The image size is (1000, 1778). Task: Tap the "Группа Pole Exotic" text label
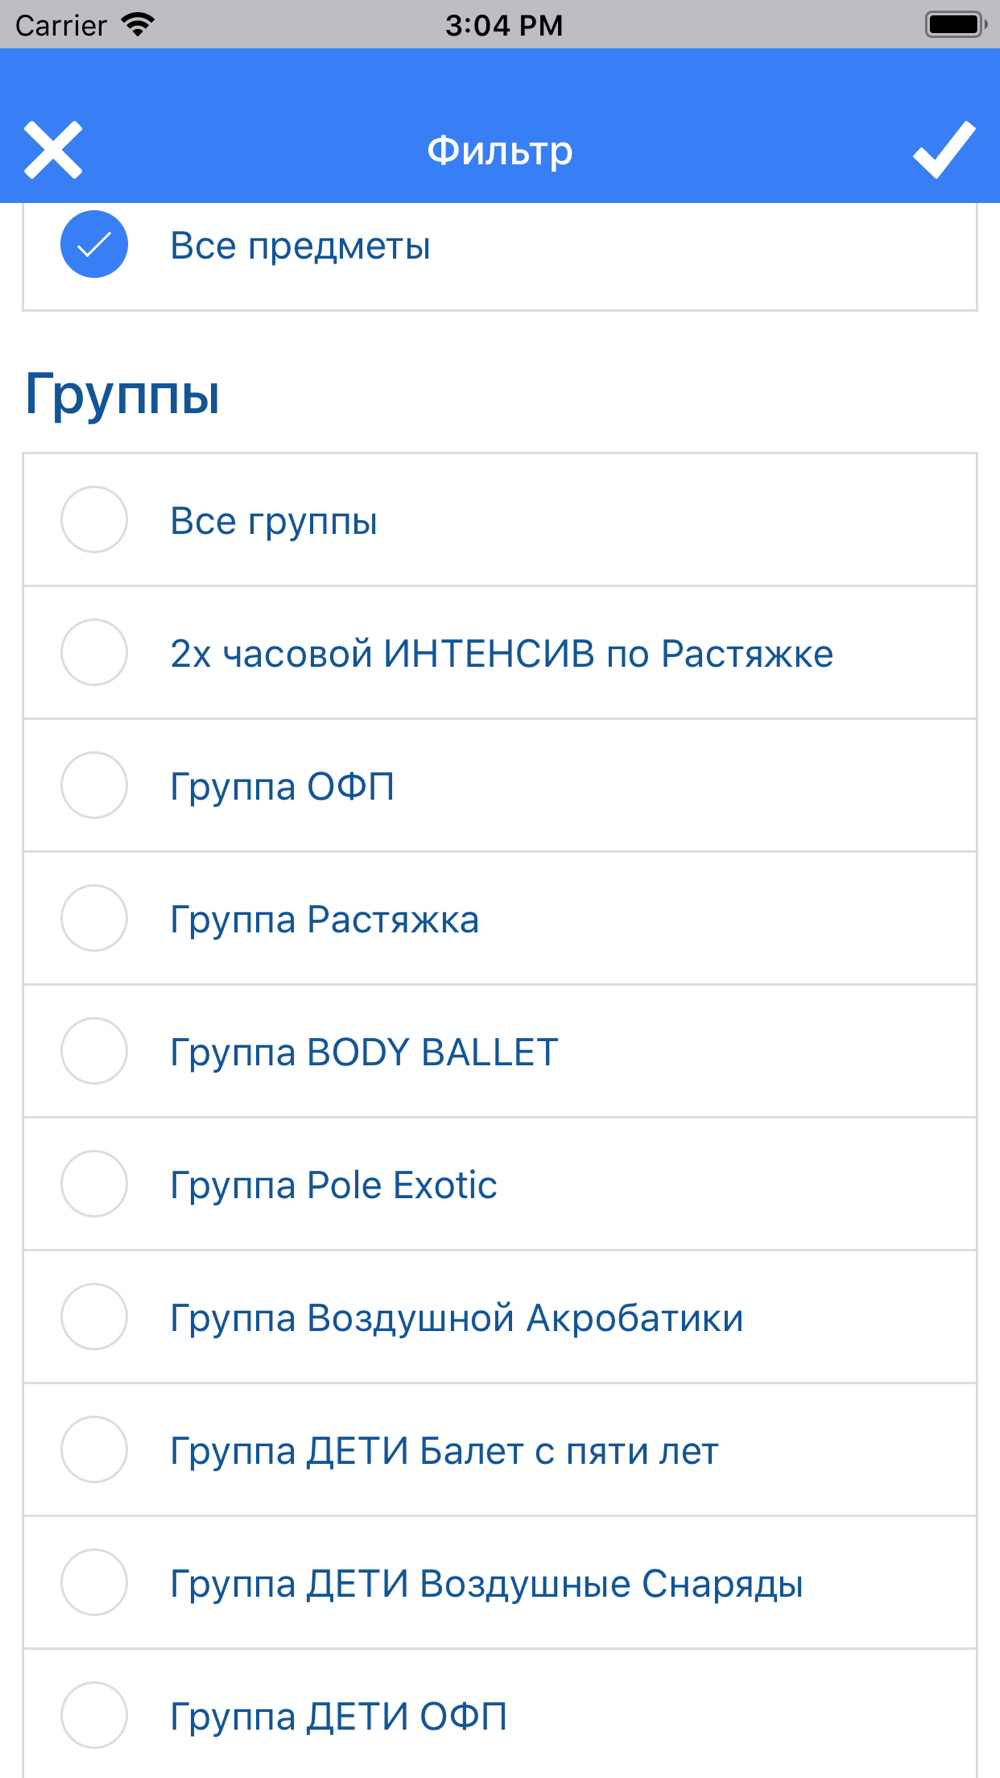(x=333, y=1185)
